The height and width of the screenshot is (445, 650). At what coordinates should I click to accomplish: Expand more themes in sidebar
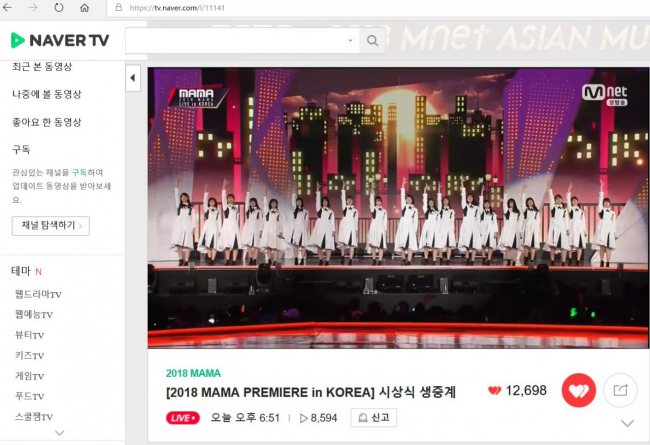(x=60, y=433)
